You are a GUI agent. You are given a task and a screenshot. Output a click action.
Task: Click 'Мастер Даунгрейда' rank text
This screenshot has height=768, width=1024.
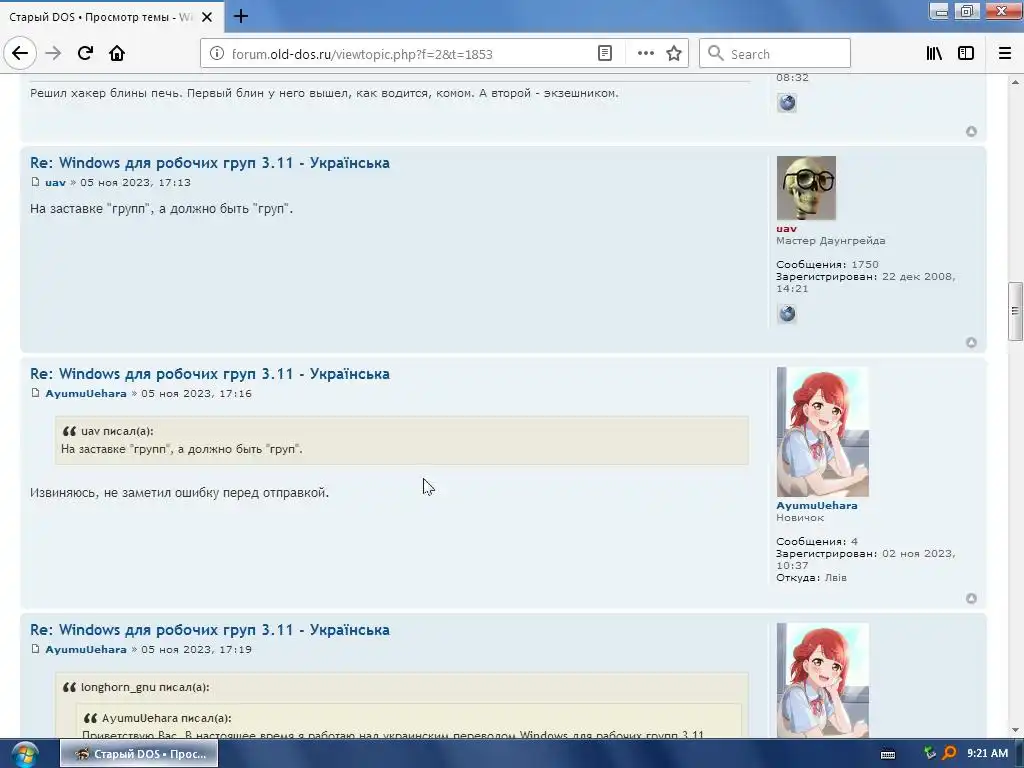click(x=831, y=240)
